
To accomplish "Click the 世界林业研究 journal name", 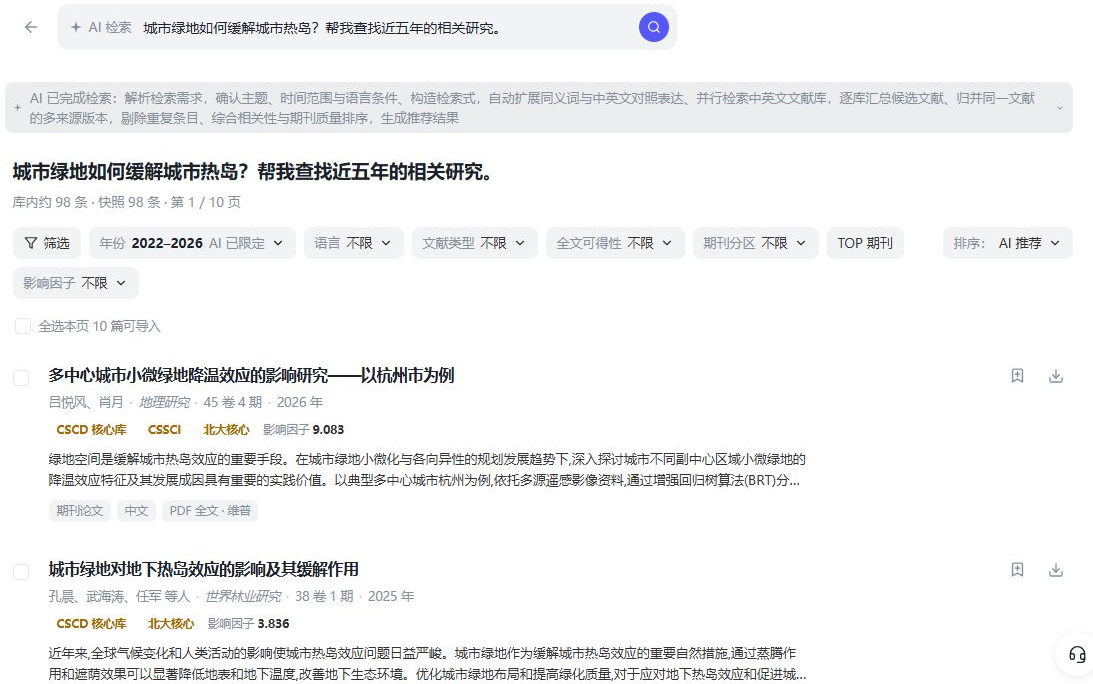I will coord(243,596).
